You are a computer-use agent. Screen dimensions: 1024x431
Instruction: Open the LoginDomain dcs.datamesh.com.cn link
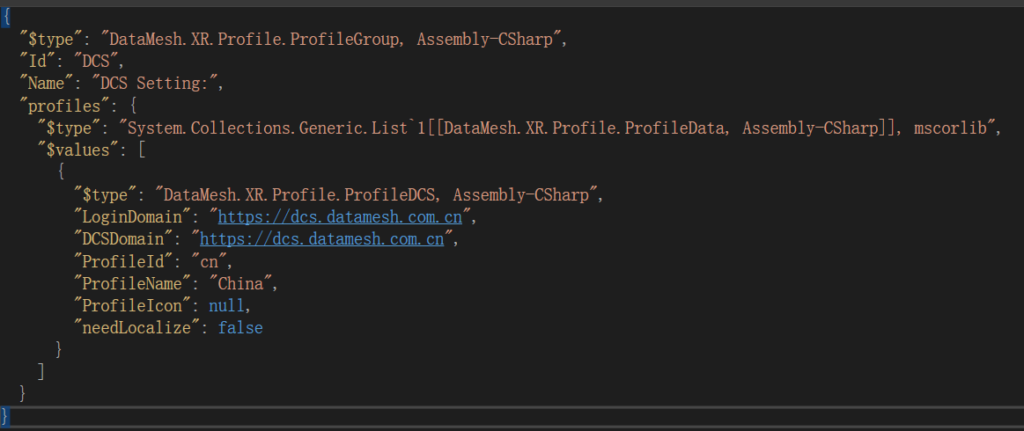[x=340, y=216]
